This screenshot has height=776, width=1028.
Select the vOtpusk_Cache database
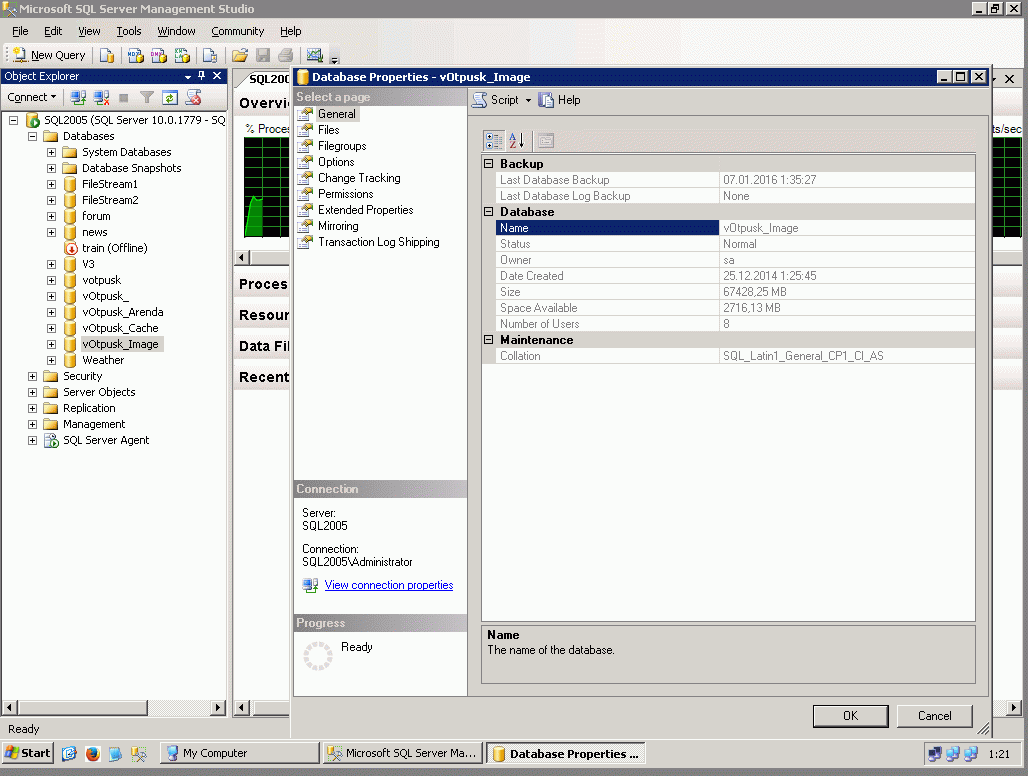(x=120, y=328)
